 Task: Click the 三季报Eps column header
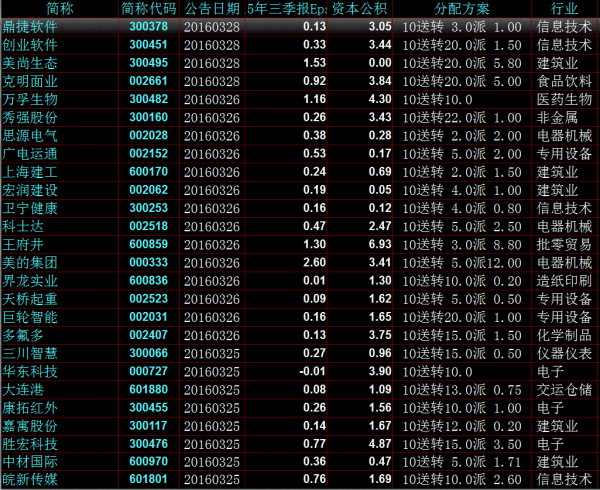(286, 9)
